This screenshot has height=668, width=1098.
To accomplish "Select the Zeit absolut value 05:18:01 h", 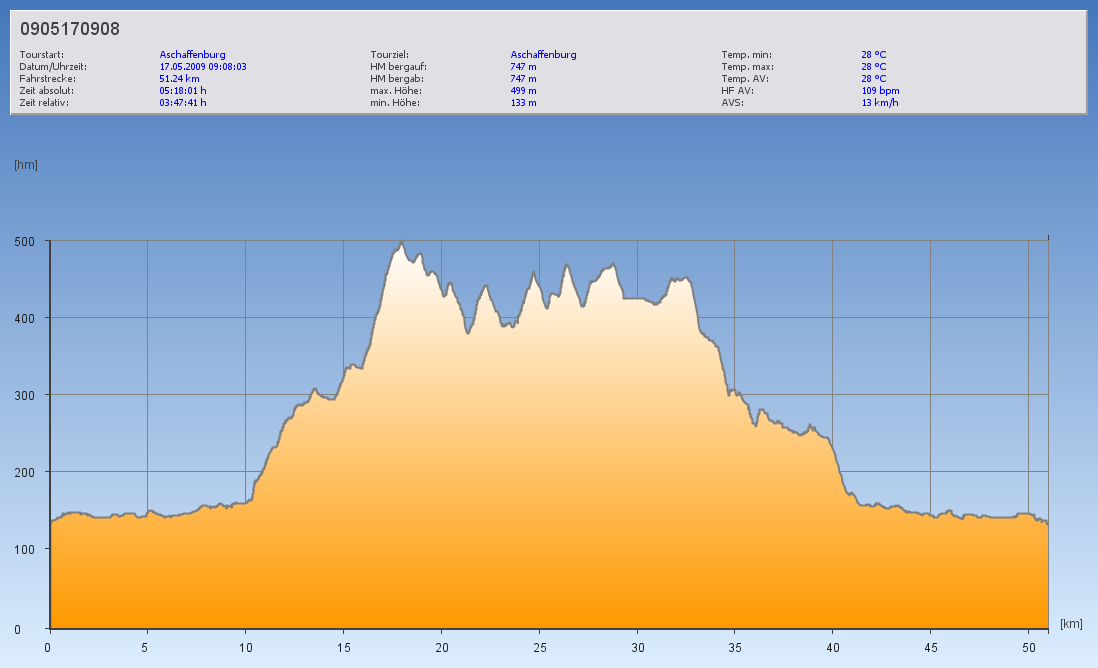I will 183,91.
